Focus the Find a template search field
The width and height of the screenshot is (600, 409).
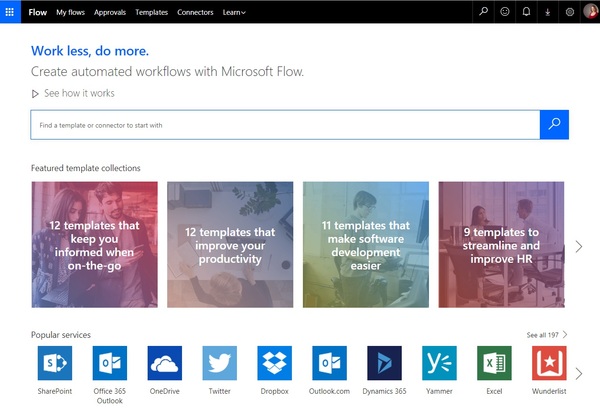(x=285, y=125)
